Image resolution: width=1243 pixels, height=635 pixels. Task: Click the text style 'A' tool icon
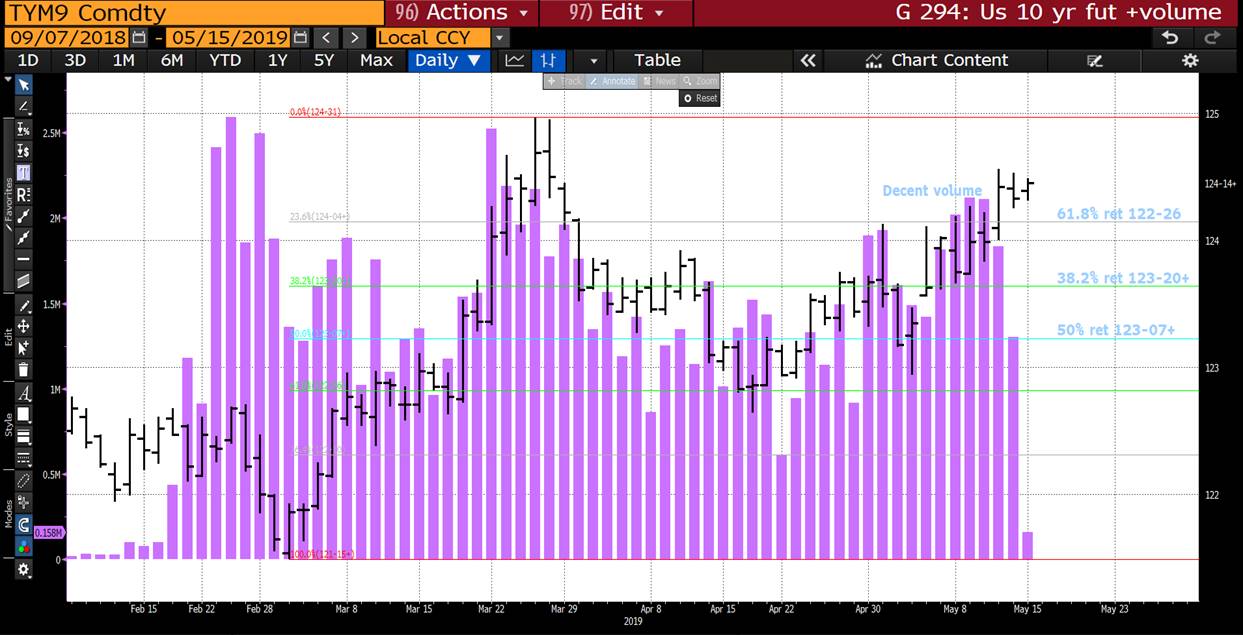click(x=23, y=392)
